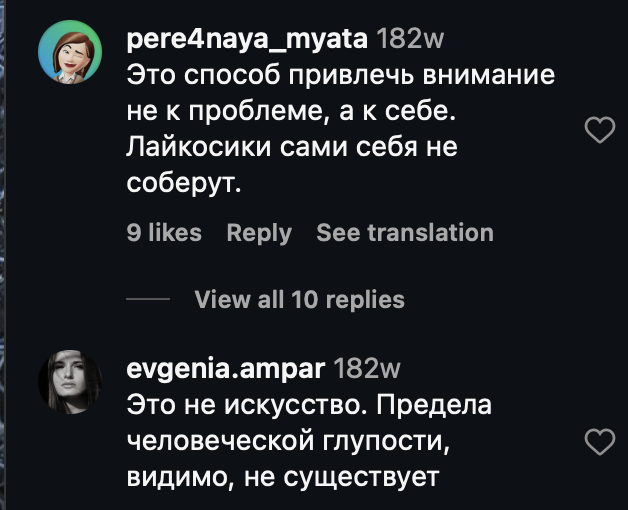
Task: Click the 182w timestamp beside pere4naya_myata
Action: (x=408, y=40)
